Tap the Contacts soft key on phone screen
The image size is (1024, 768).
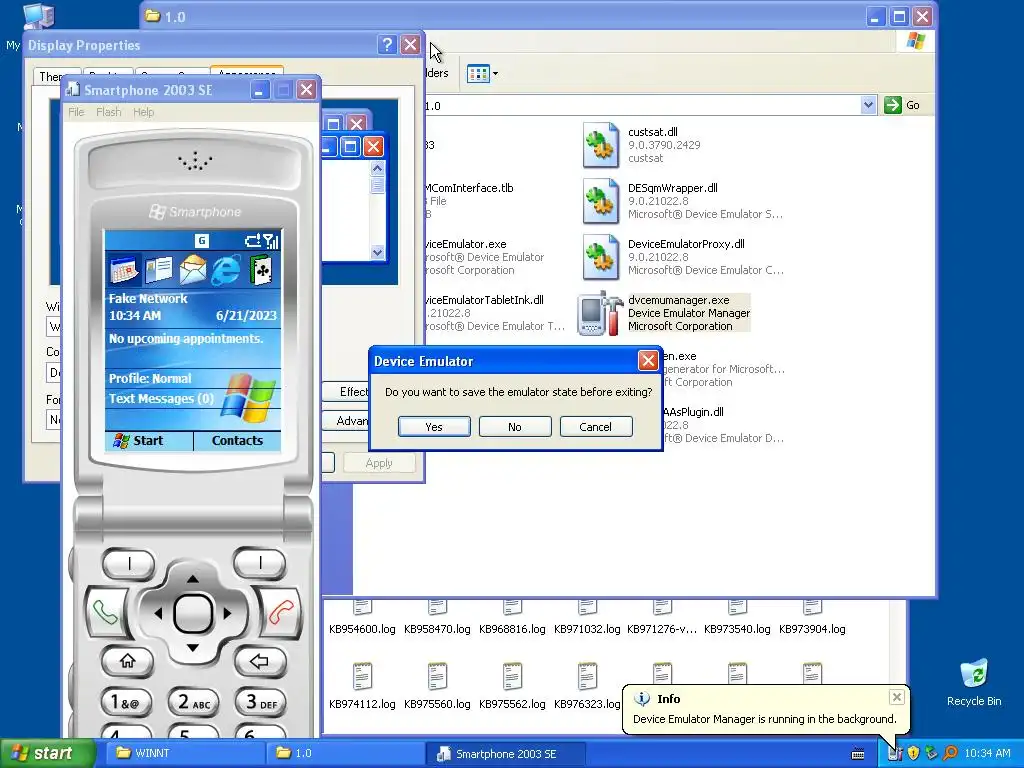click(x=237, y=441)
